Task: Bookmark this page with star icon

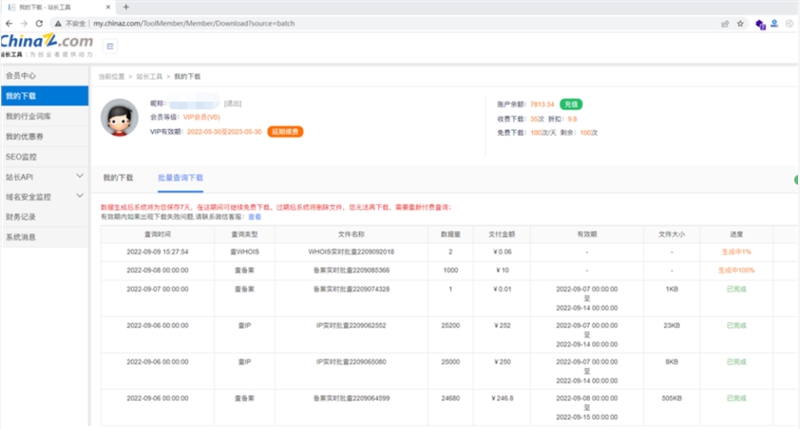Action: pyautogui.click(x=740, y=23)
